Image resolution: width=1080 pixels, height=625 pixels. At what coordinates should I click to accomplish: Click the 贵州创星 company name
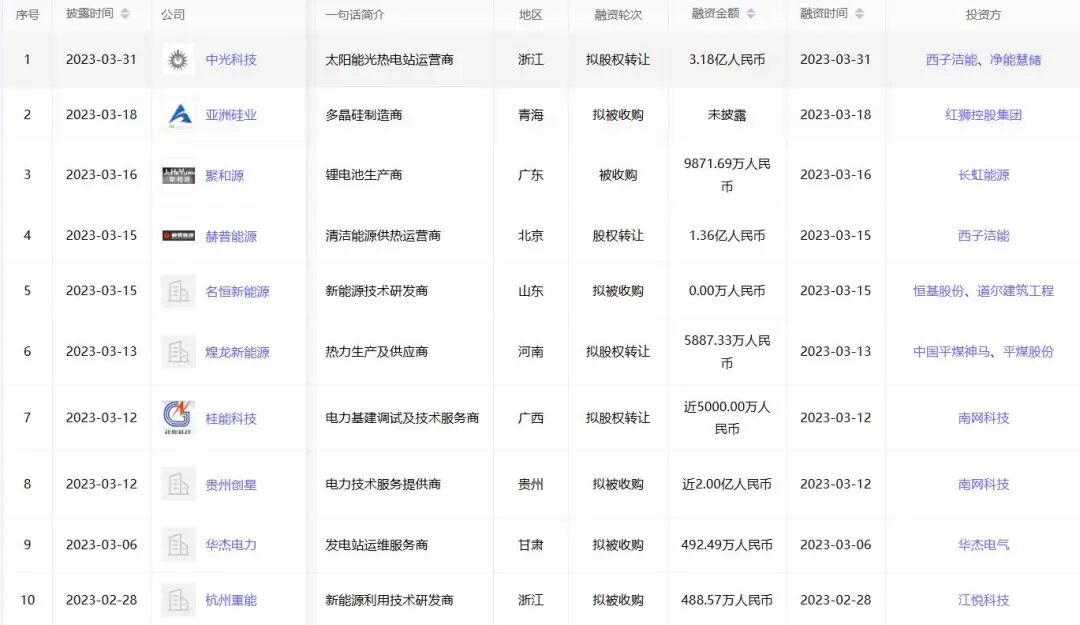(x=230, y=484)
